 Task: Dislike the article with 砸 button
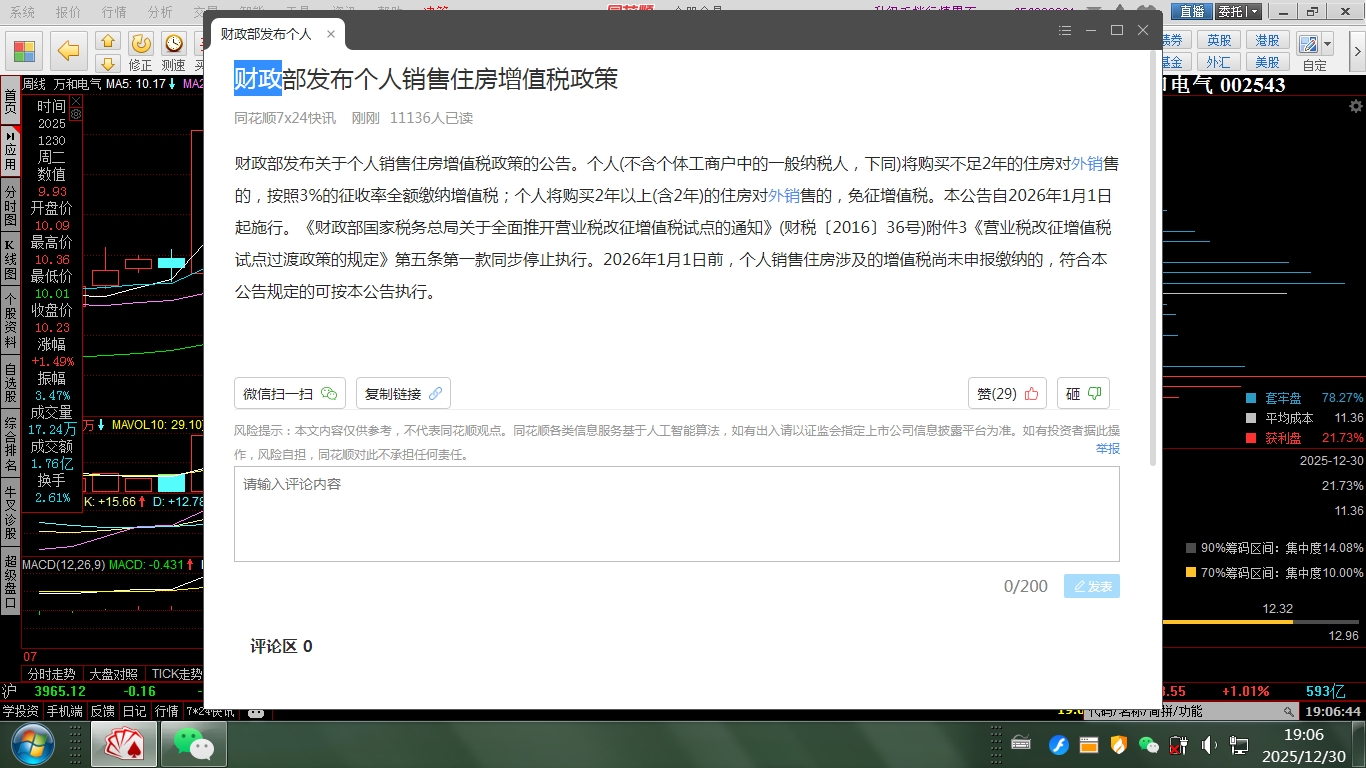[1083, 393]
